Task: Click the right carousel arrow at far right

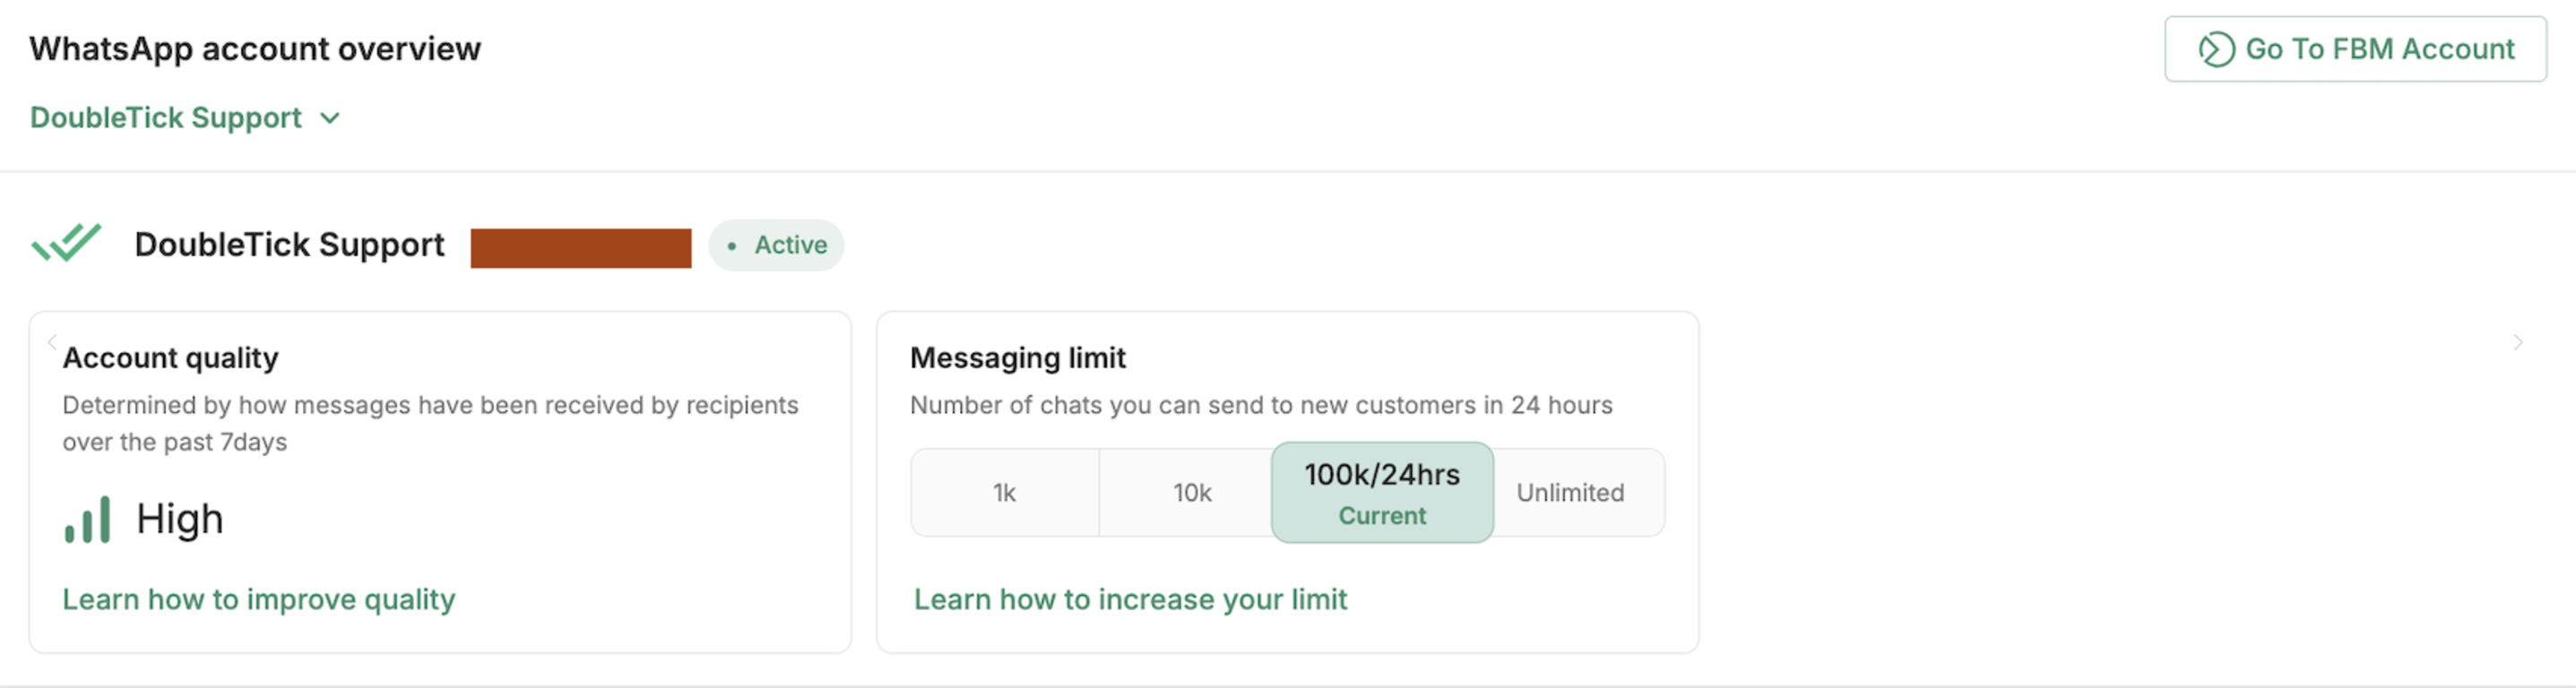Action: pyautogui.click(x=2518, y=343)
